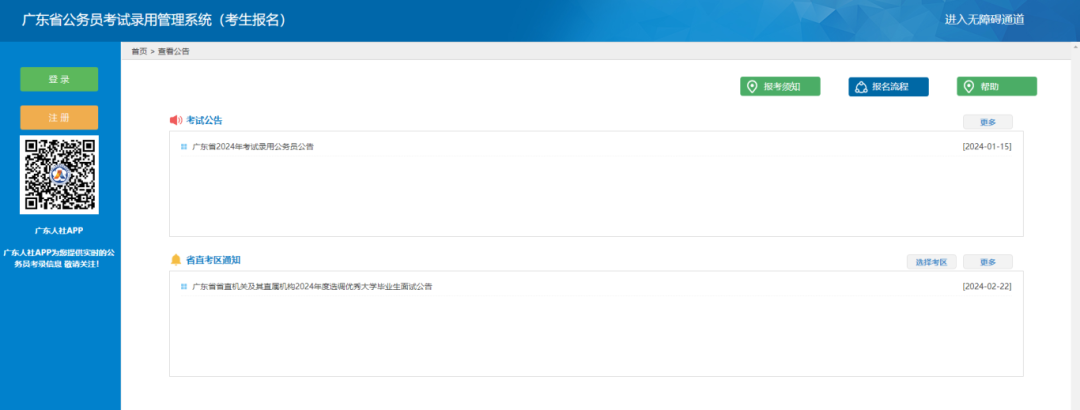
Task: Click the red speaker icon beside 考试公告
Action: coord(176,121)
